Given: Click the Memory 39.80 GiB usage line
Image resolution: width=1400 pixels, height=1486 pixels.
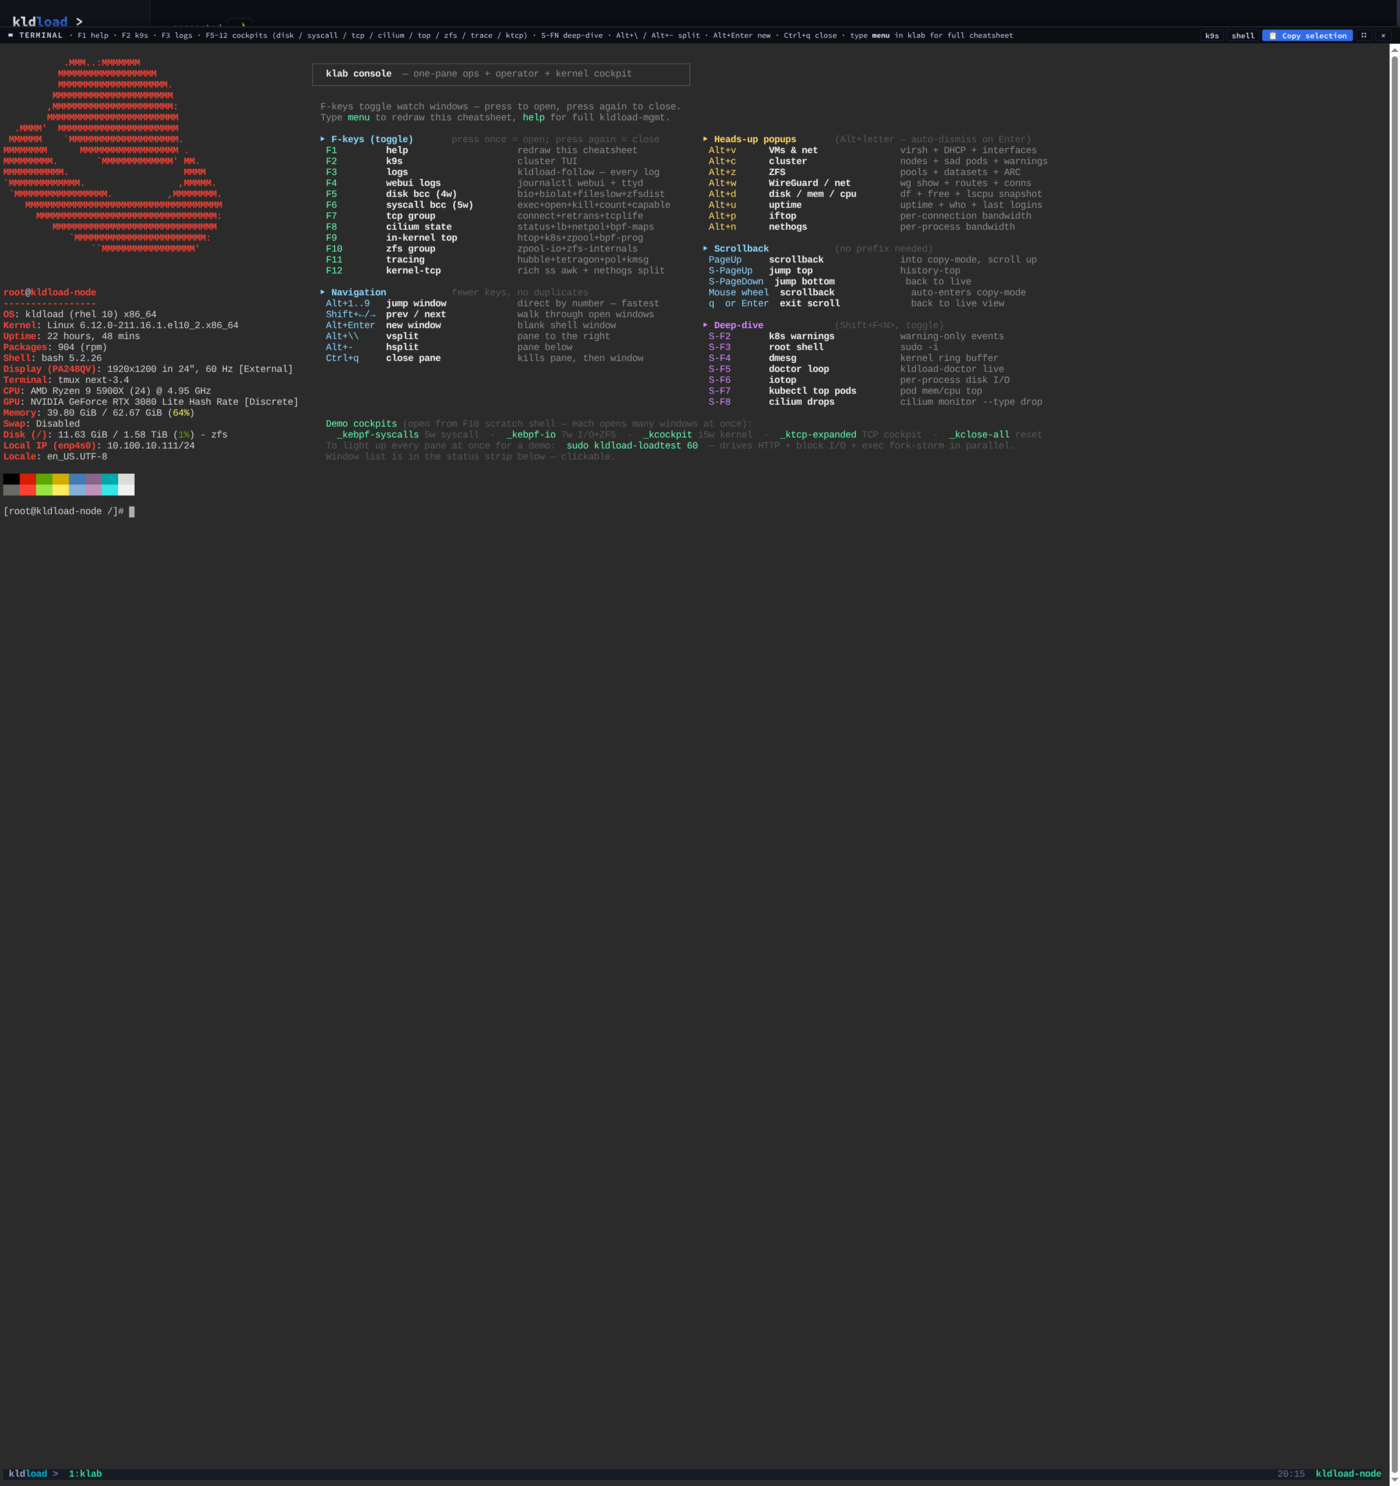Looking at the screenshot, I should (99, 413).
